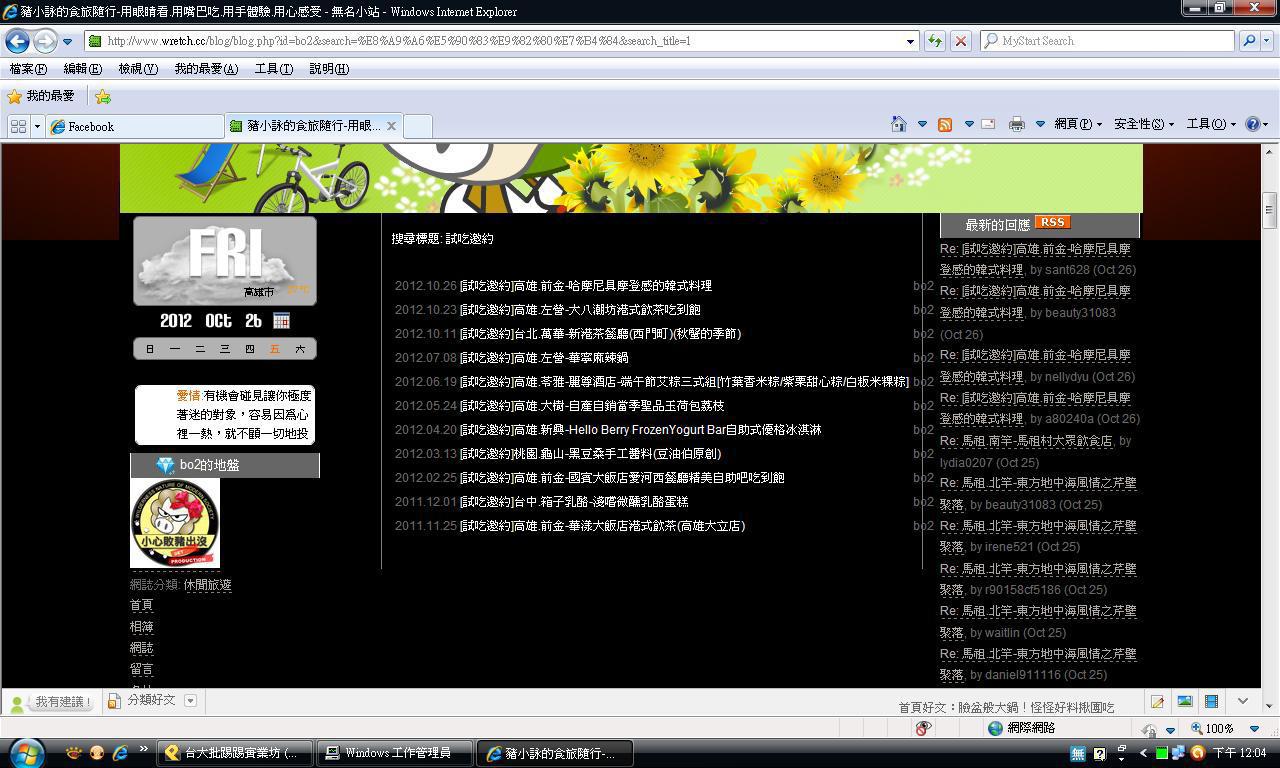The image size is (1280, 768).
Task: Refresh the page with the reload icon
Action: point(934,41)
